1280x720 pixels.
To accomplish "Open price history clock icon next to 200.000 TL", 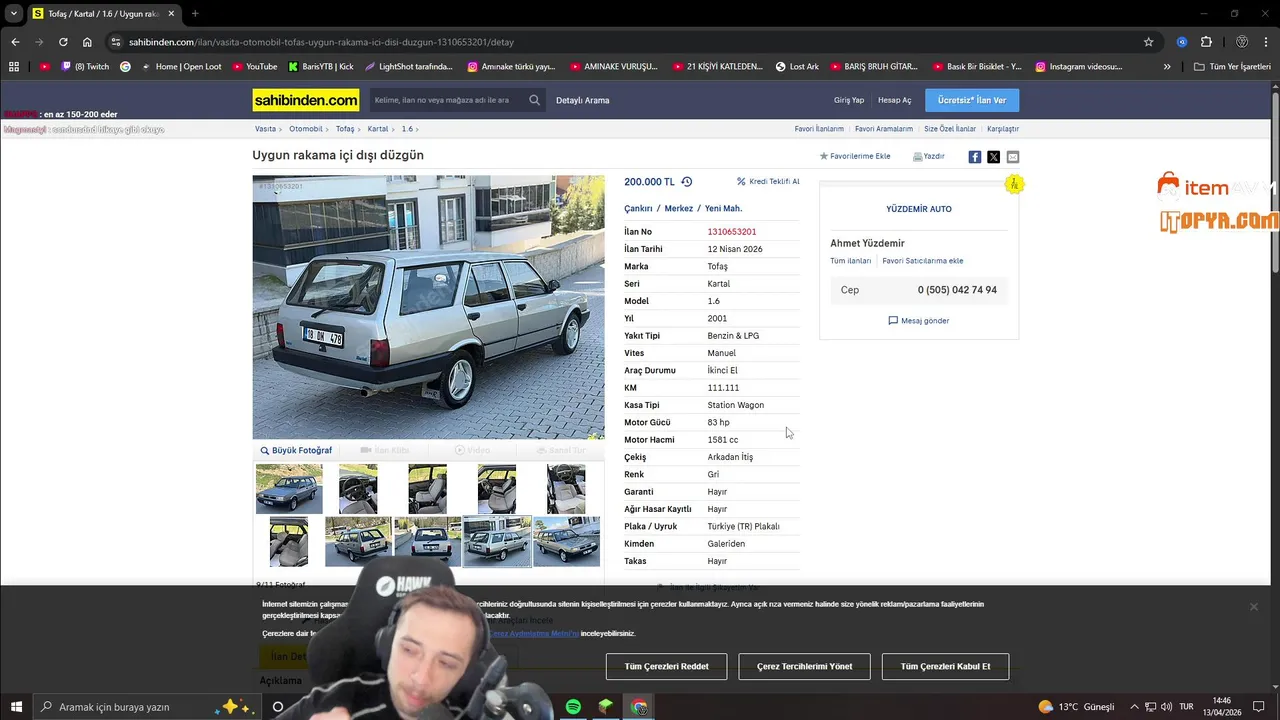I will coord(686,182).
